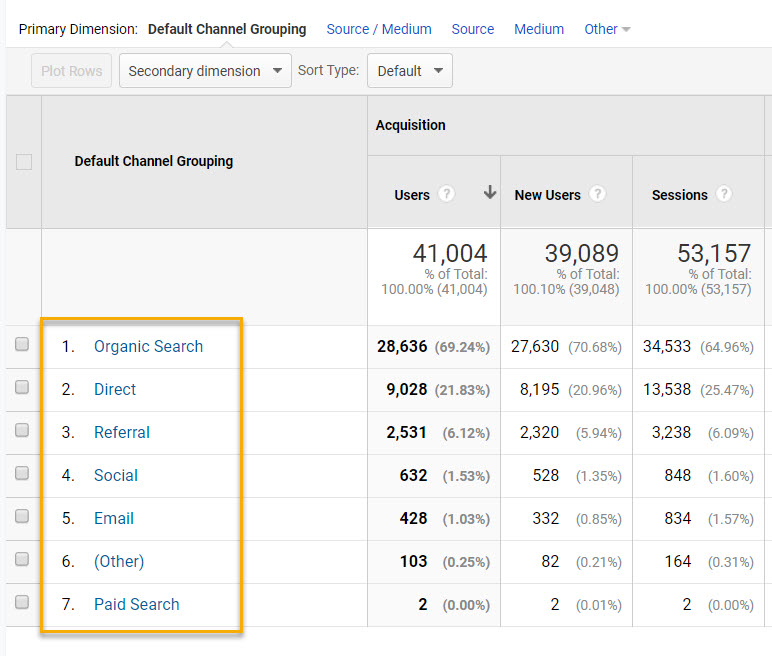The image size is (772, 656).
Task: Click Social sessions value 848
Action: click(677, 475)
